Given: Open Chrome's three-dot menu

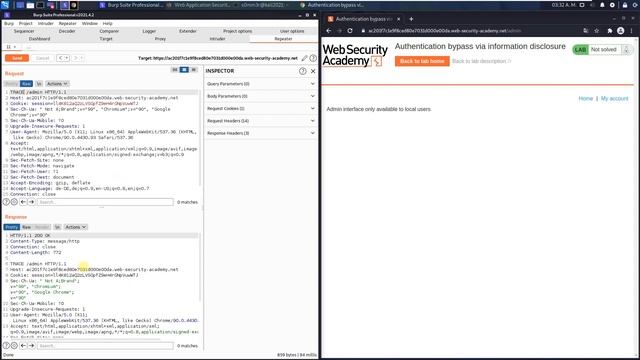Looking at the screenshot, I should (x=632, y=31).
